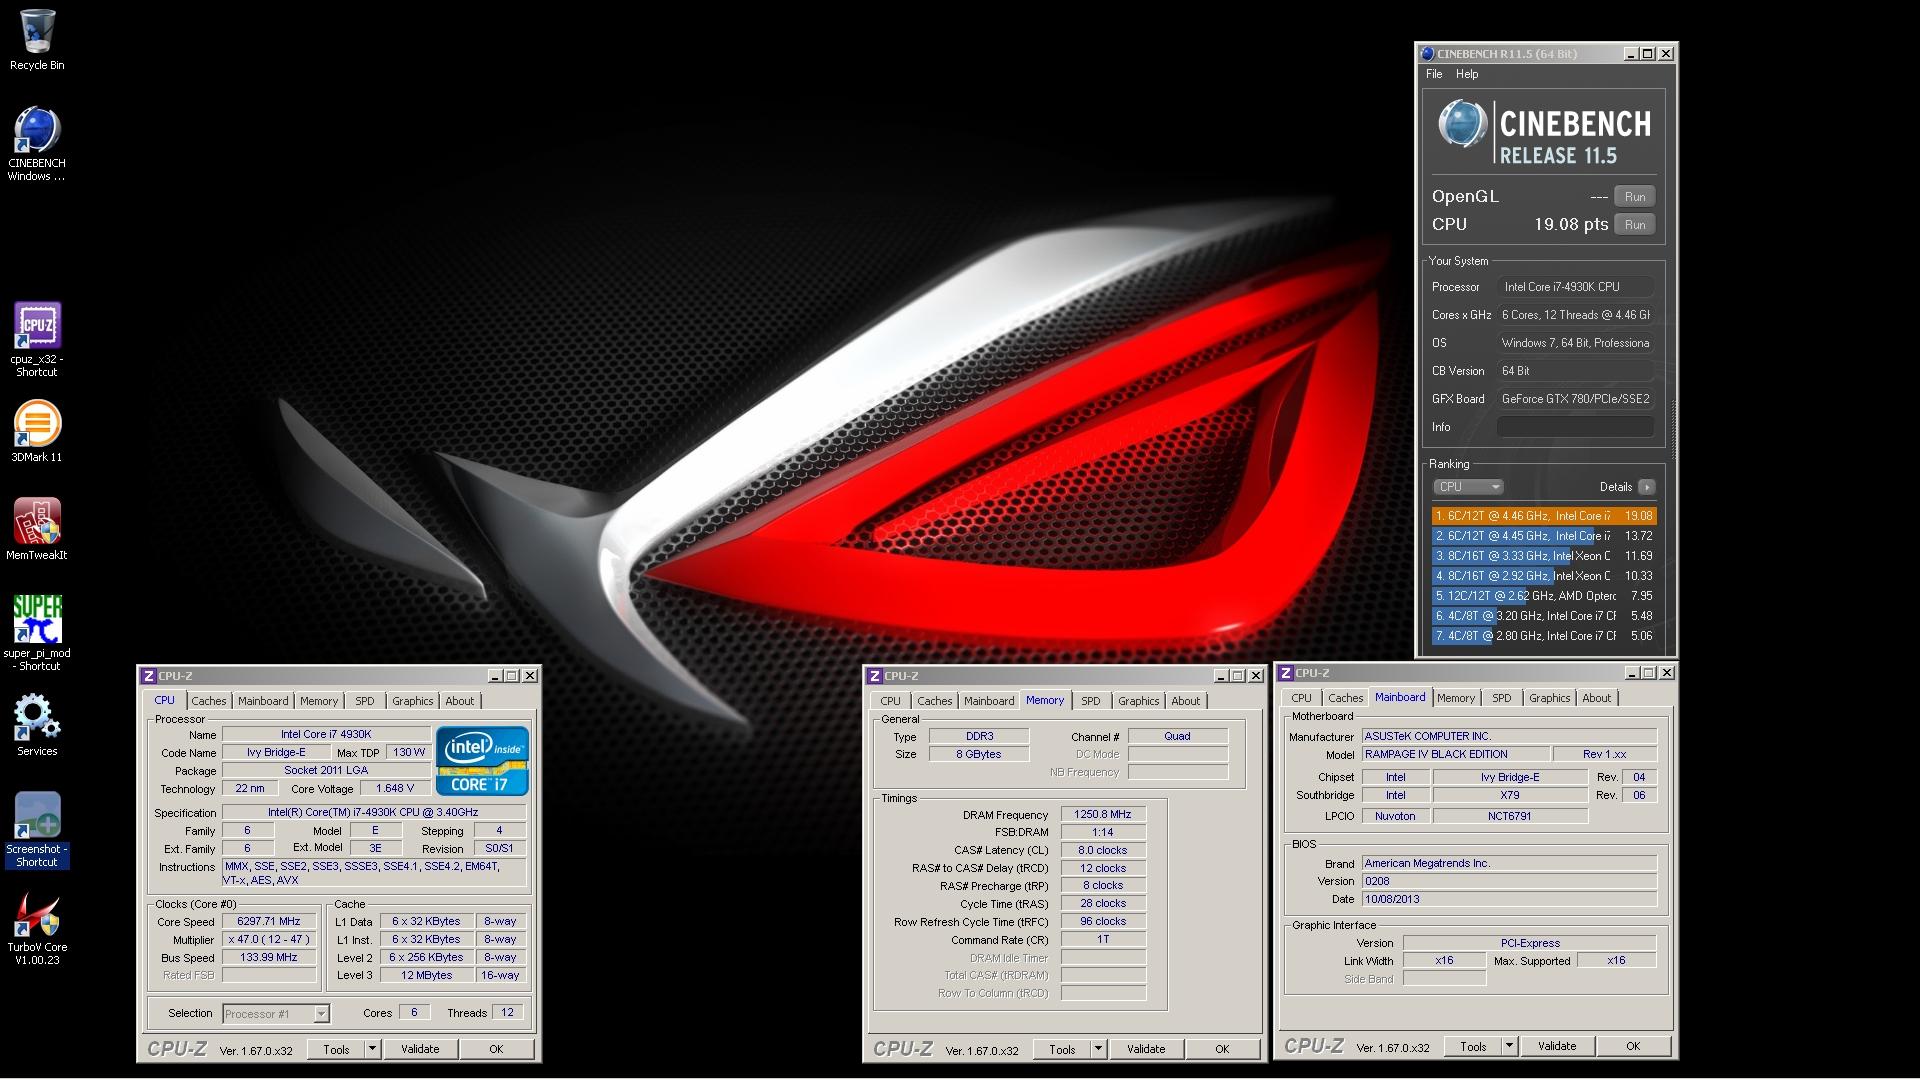1920x1080 pixels.
Task: Open SPD tab in Mainboard window
Action: point(1502,698)
